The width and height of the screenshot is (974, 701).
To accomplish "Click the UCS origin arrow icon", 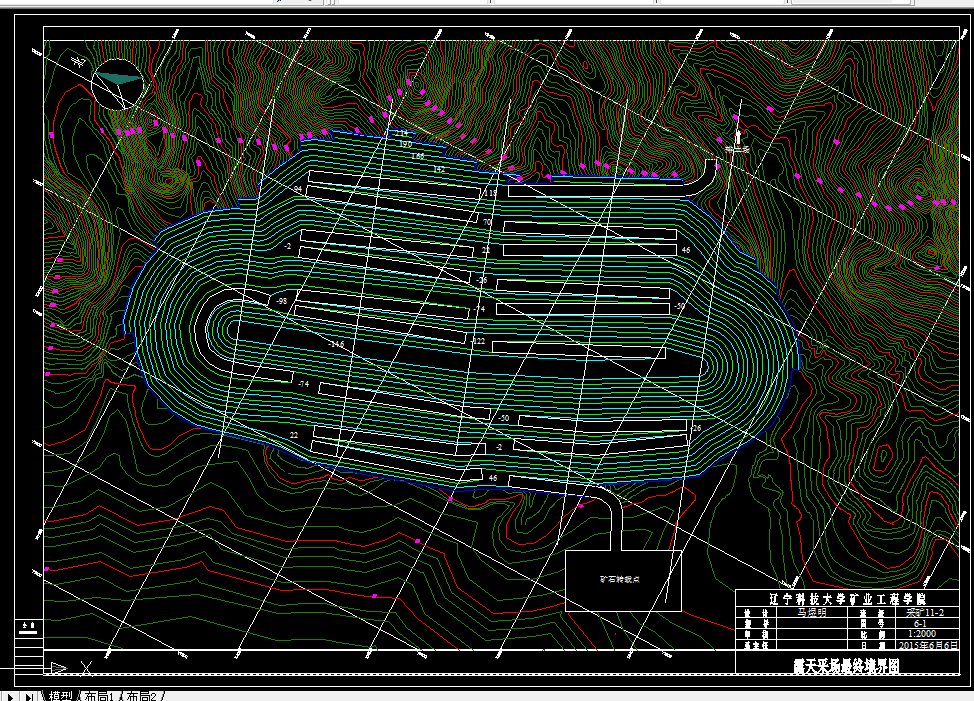I will click(58, 667).
